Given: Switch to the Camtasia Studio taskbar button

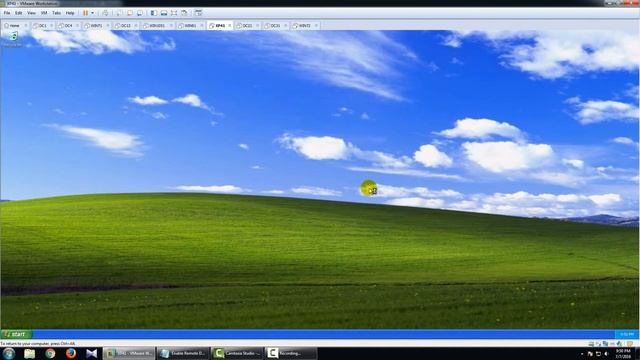Looking at the screenshot, I should [238, 353].
